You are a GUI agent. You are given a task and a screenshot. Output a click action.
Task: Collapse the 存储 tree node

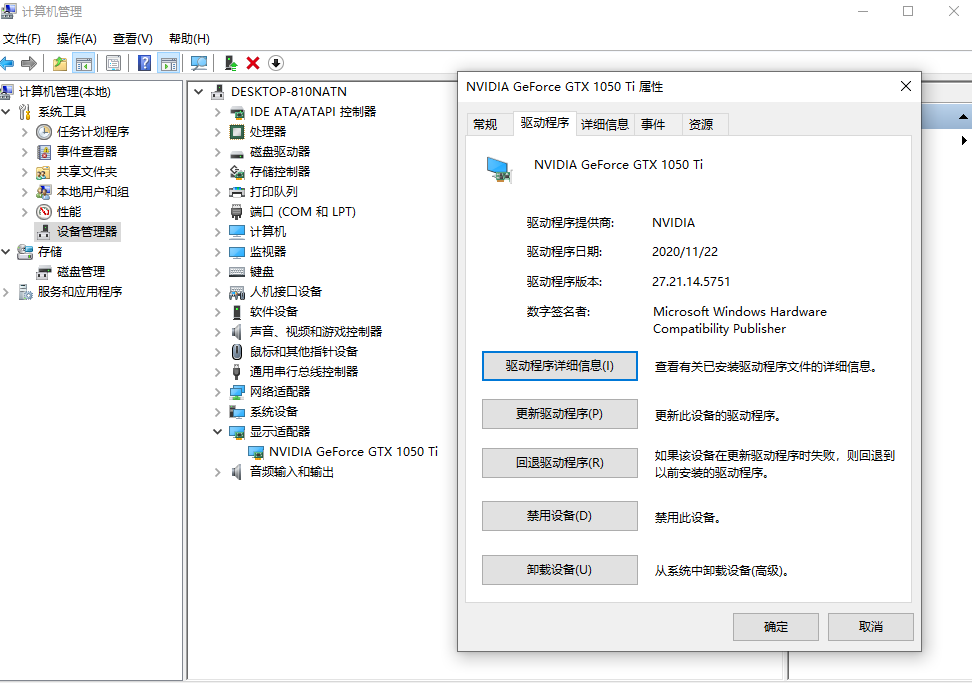tap(6, 252)
